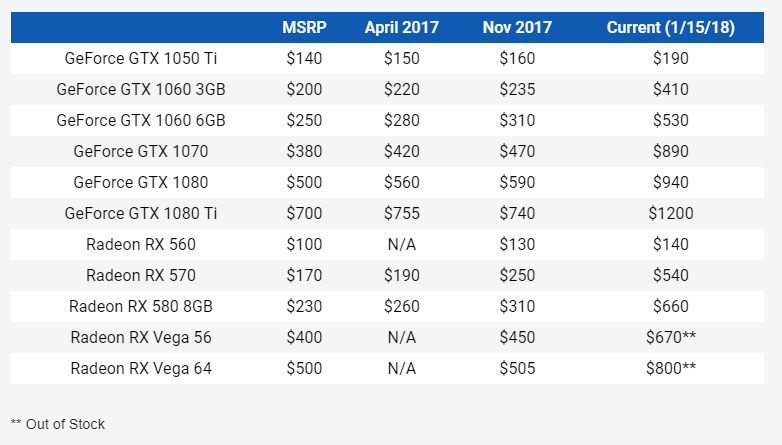Viewport: 782px width, 445px height.
Task: Click the $670** Vega 56 price
Action: (x=670, y=337)
